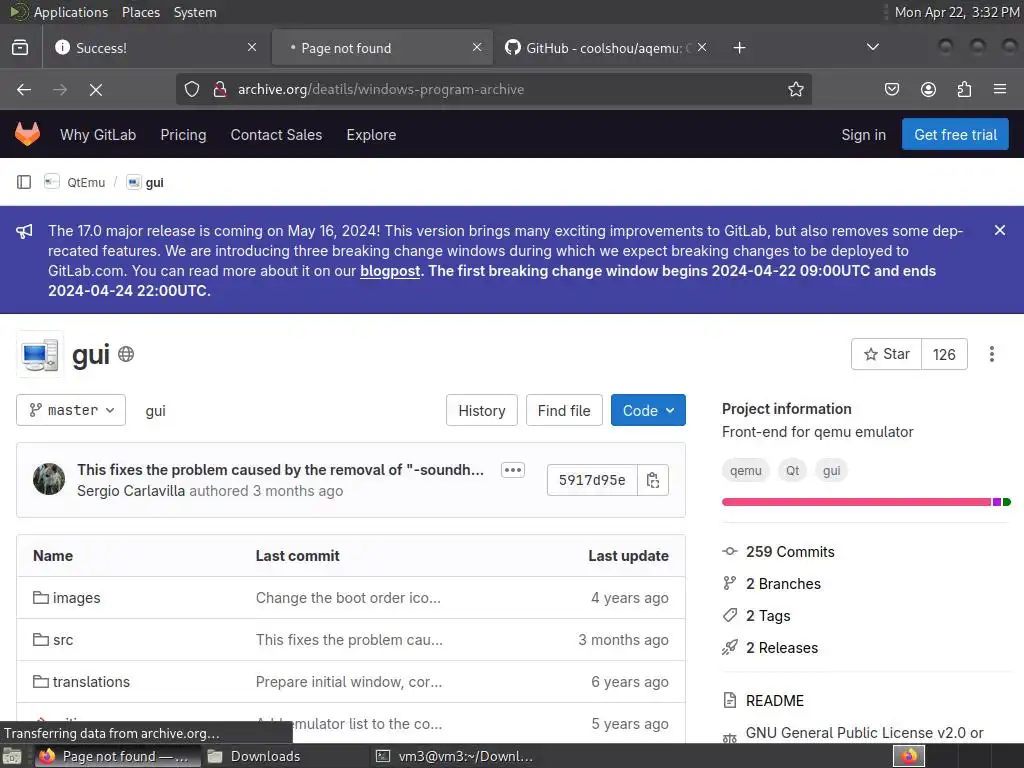Click Firefox View icon
The height and width of the screenshot is (768, 1024).
(x=20, y=48)
